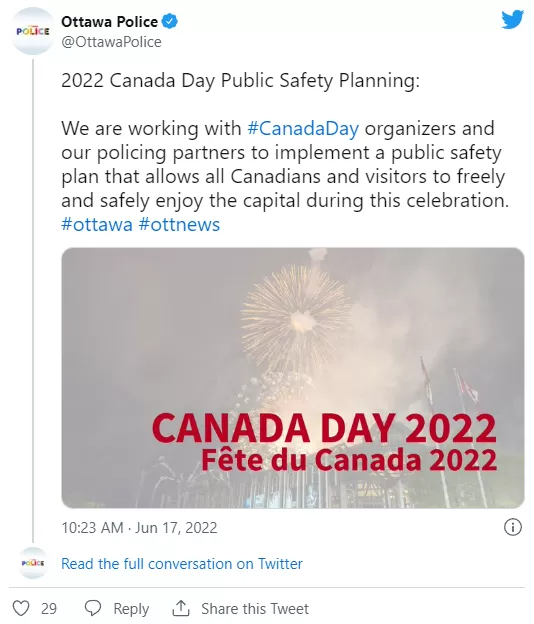The height and width of the screenshot is (624, 534).
Task: Read the full conversation on Twitter
Action: coord(182,564)
